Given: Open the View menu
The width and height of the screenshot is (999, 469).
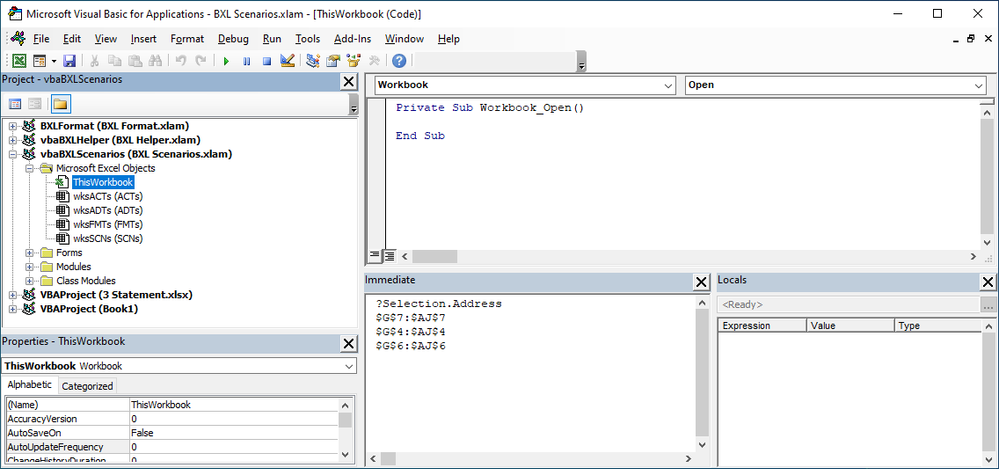Looking at the screenshot, I should click(x=106, y=39).
